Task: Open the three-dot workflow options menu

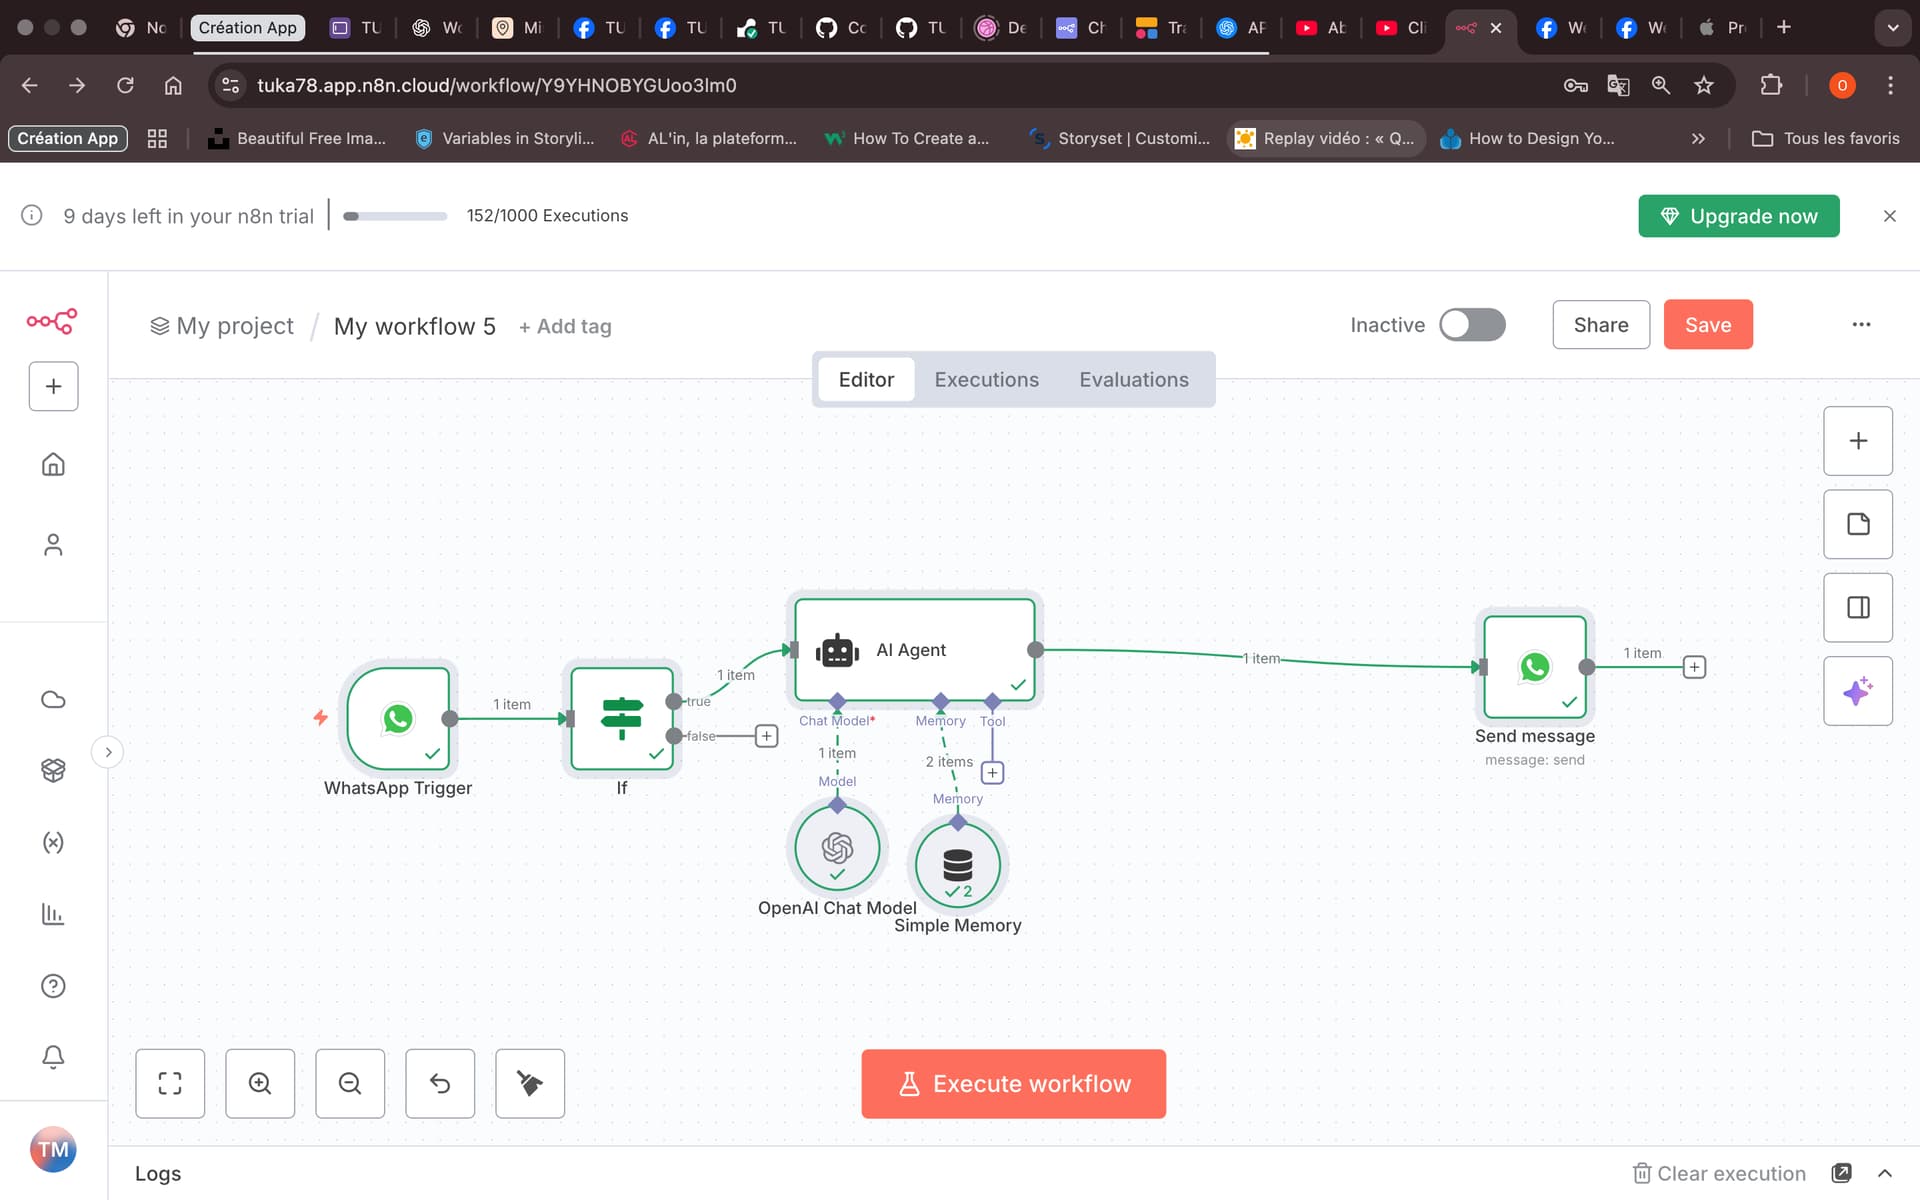Action: click(x=1860, y=325)
